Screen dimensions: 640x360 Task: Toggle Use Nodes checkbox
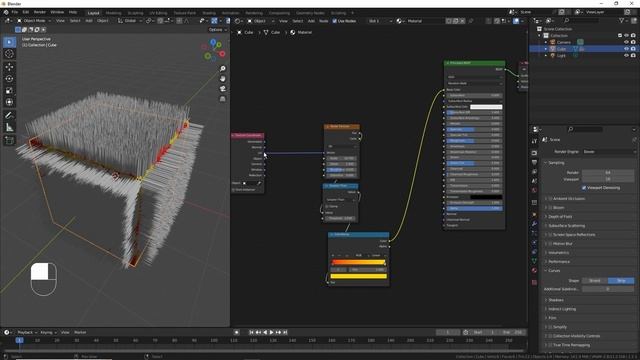(x=335, y=21)
